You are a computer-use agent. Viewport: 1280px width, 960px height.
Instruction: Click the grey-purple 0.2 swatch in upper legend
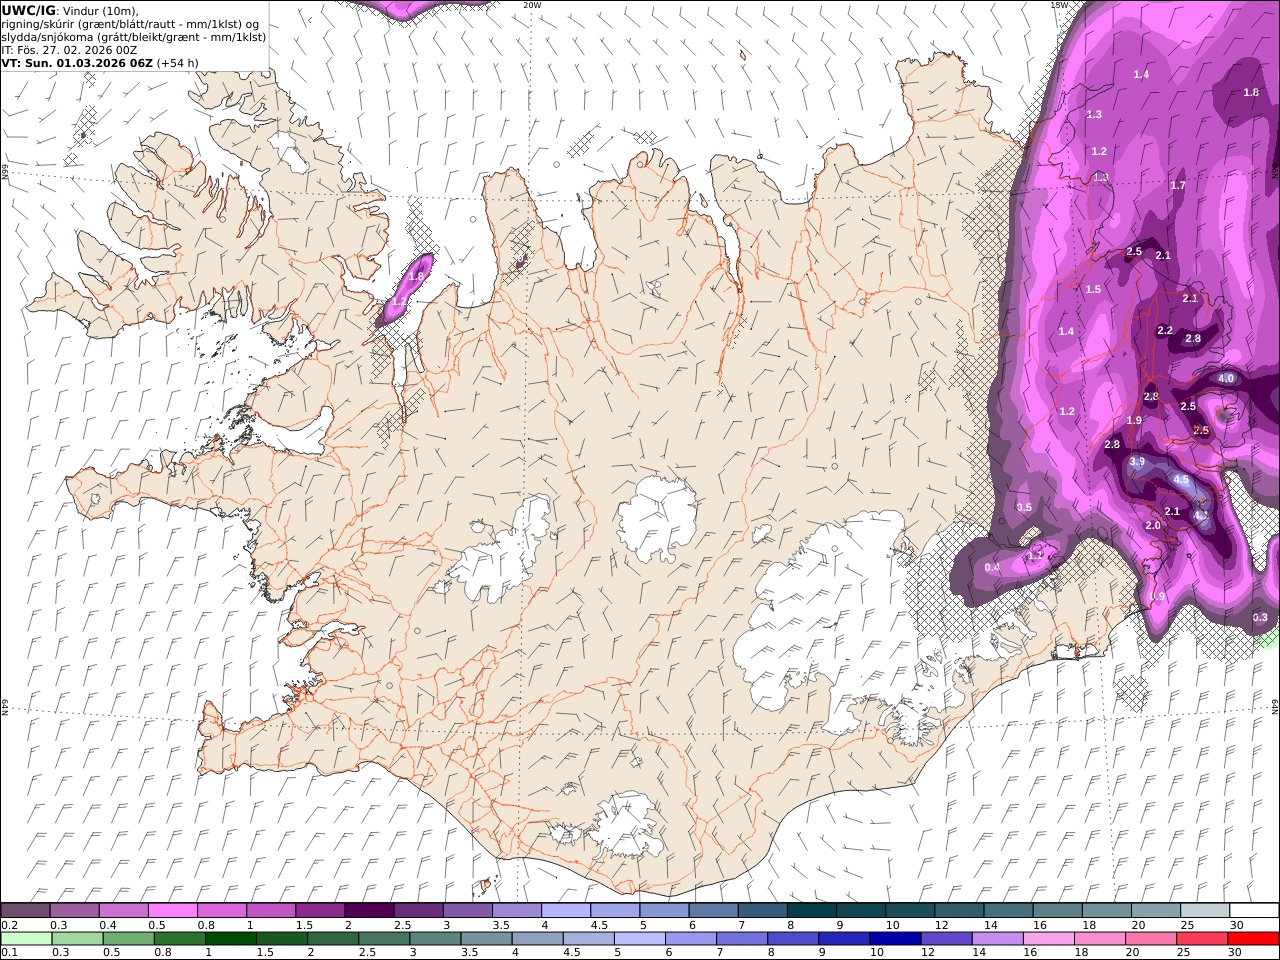pos(25,911)
